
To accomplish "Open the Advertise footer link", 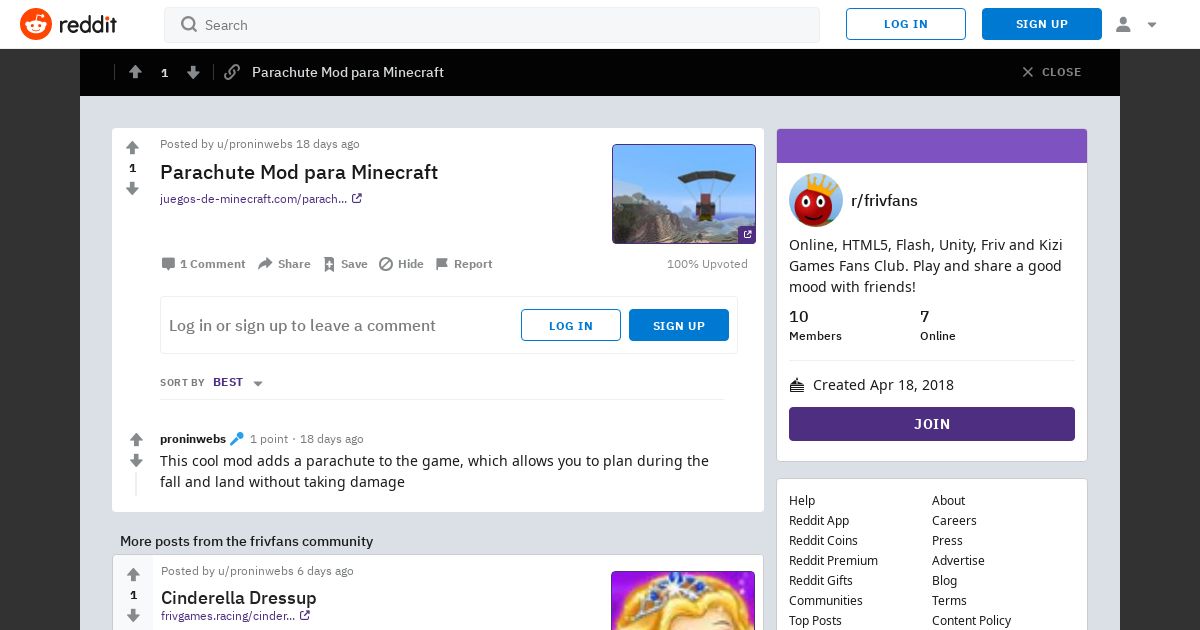I will click(x=958, y=560).
